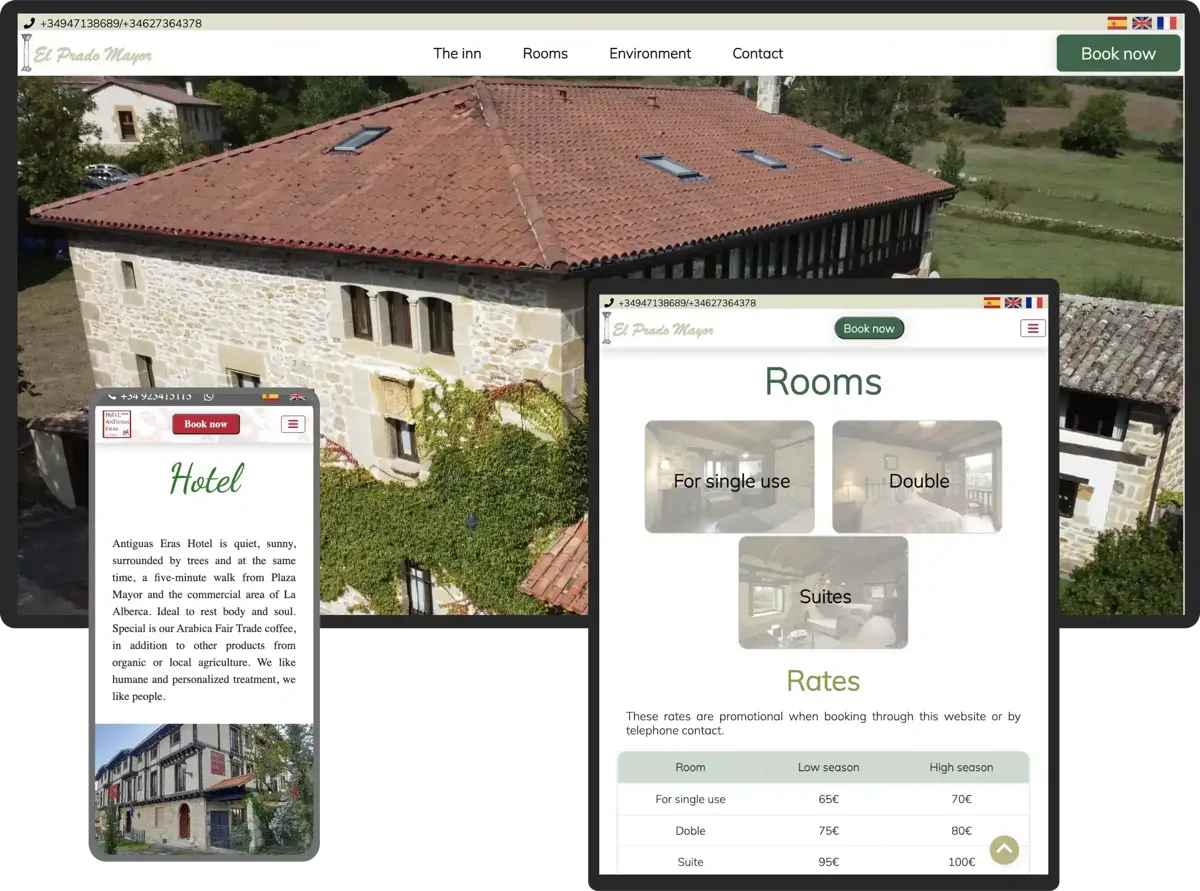Go to The inn menu item

[457, 54]
